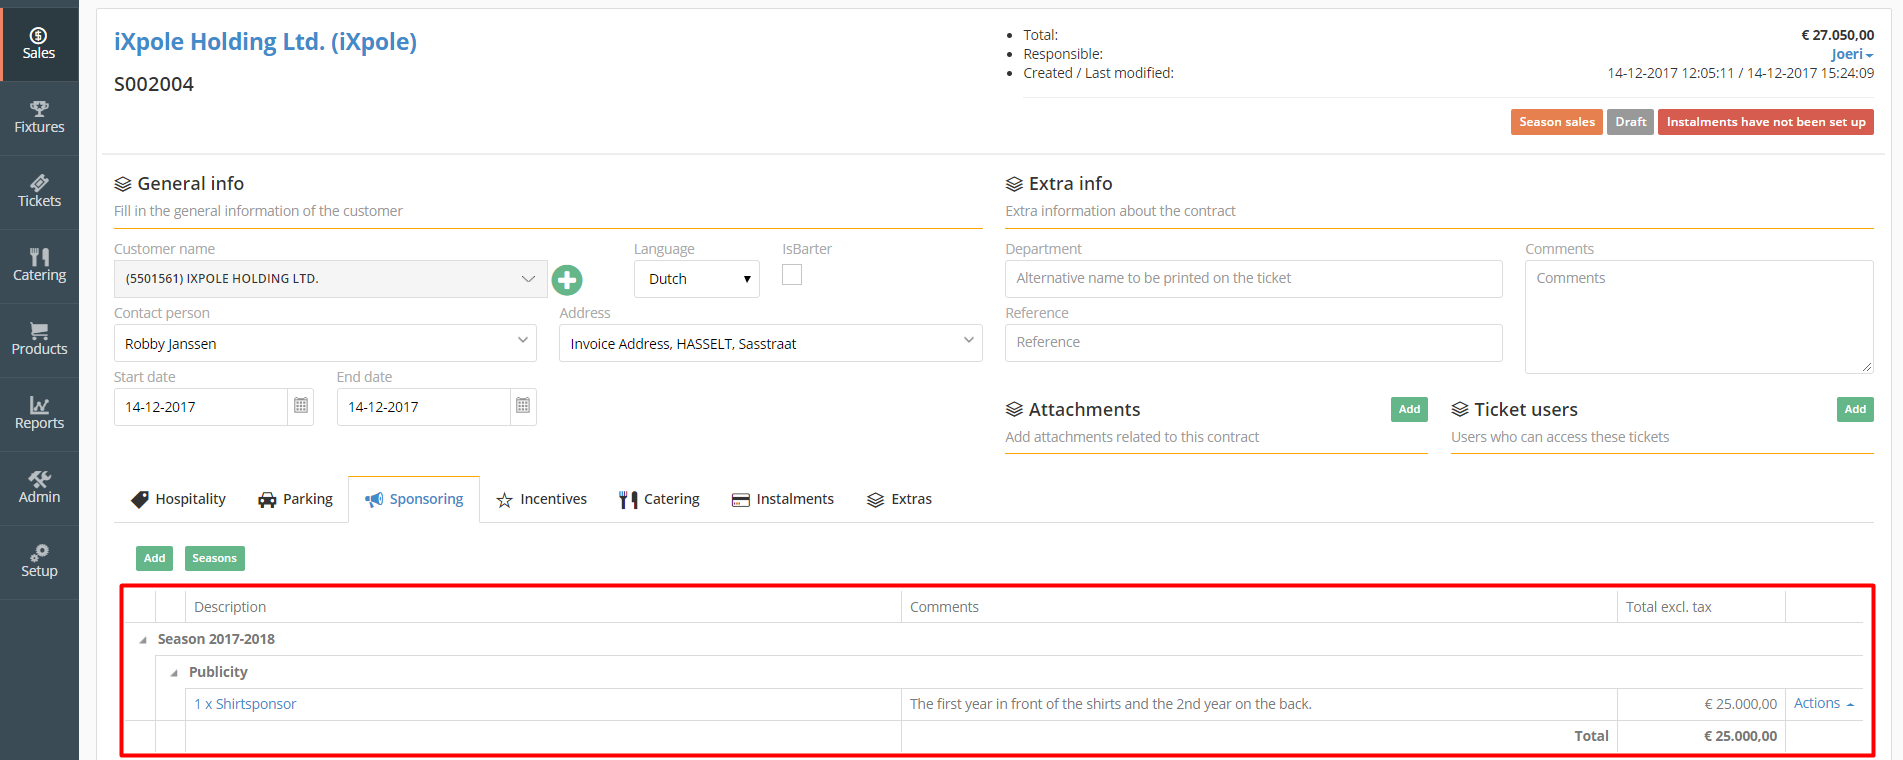Click the Extra info layers icon
The height and width of the screenshot is (760, 1903).
point(1014,184)
